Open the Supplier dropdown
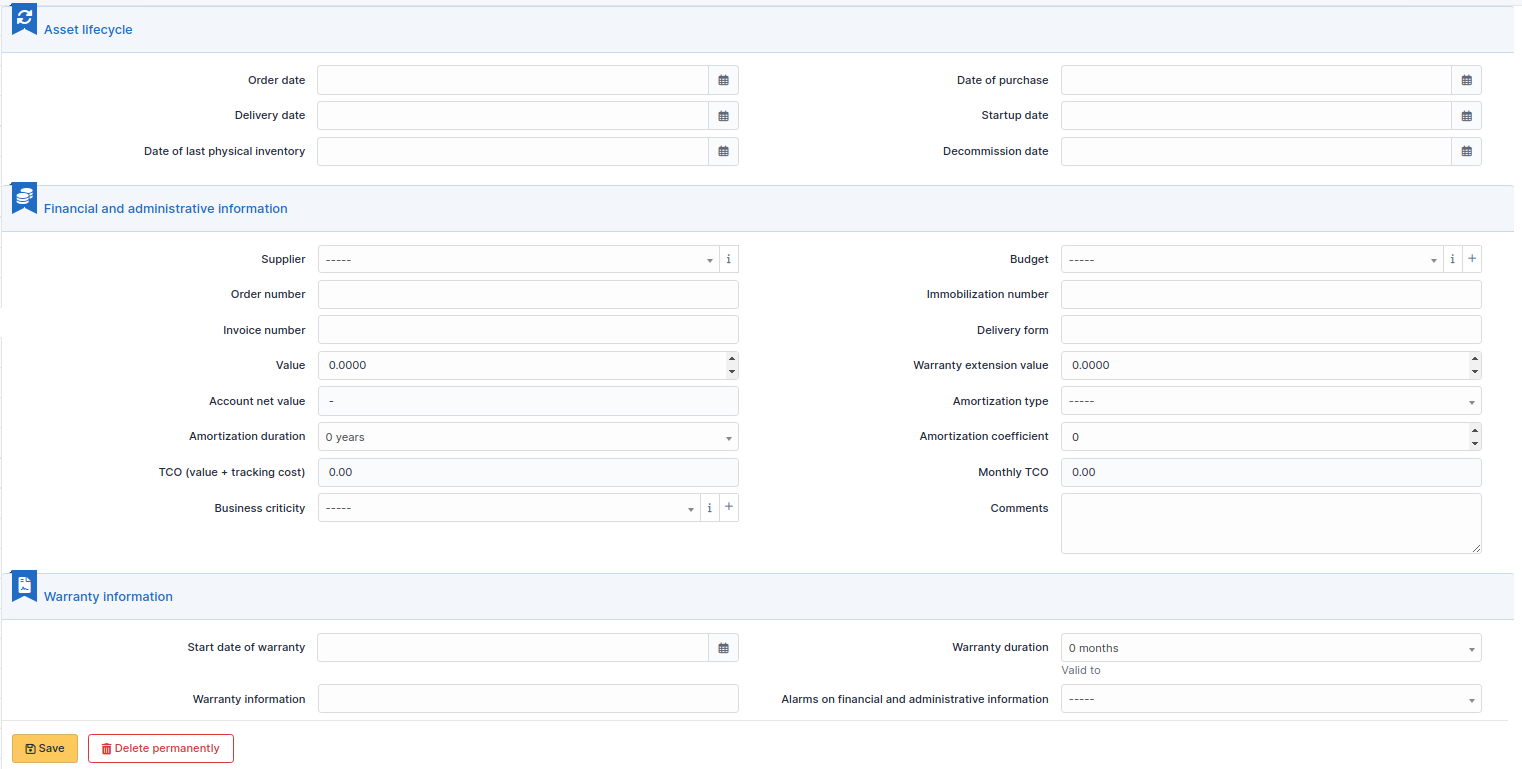The image size is (1522, 769). 518,259
